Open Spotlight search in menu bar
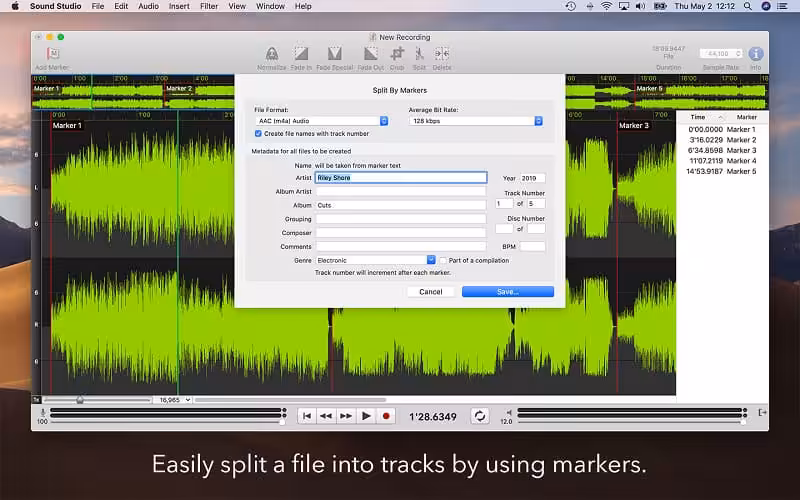This screenshot has height=500, width=800. 747,6
